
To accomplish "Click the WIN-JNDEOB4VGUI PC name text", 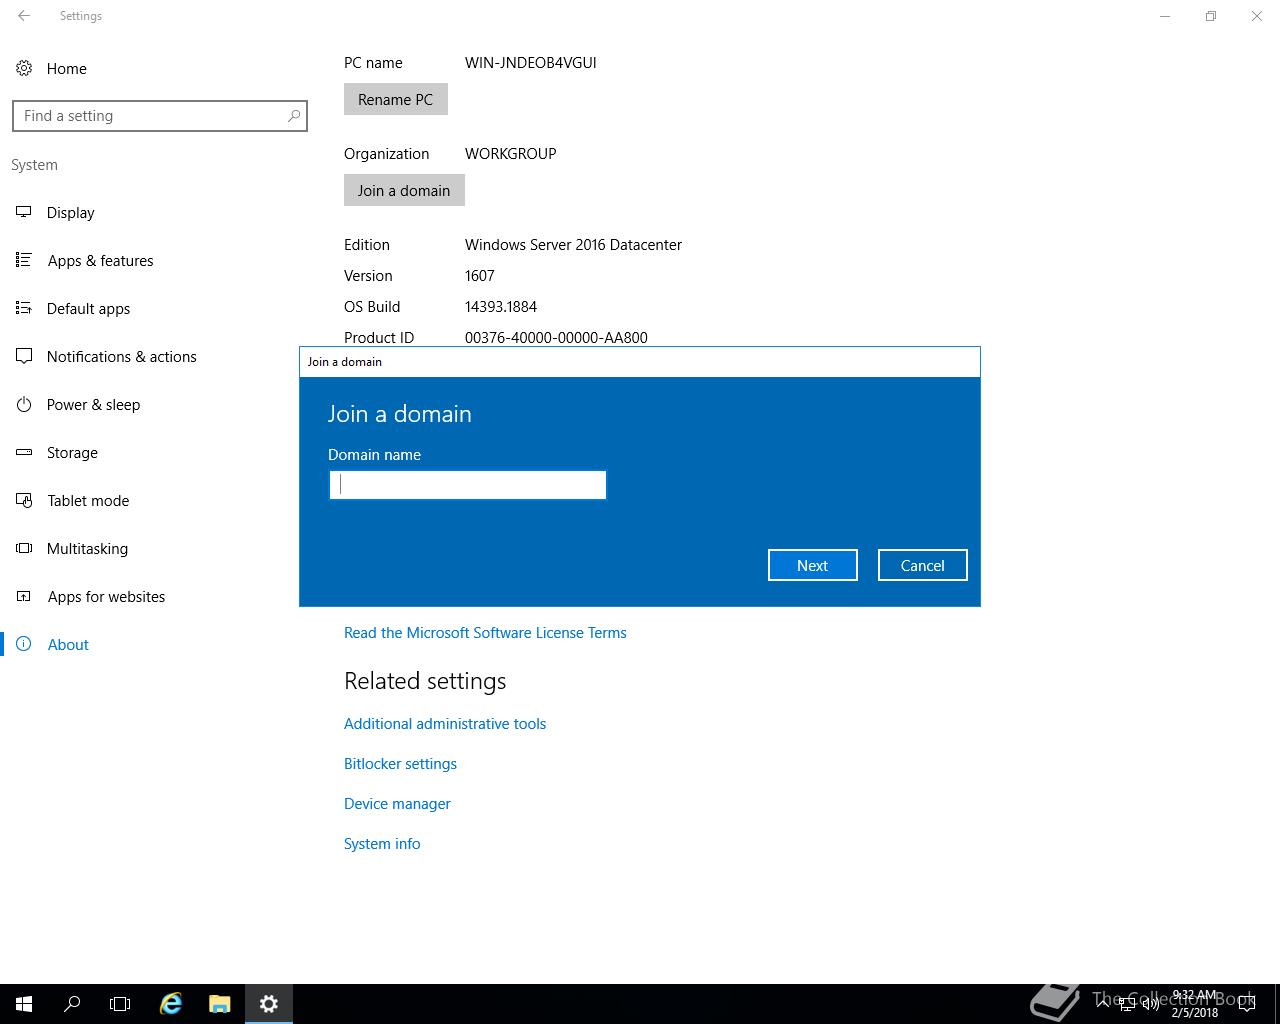I will (x=531, y=62).
